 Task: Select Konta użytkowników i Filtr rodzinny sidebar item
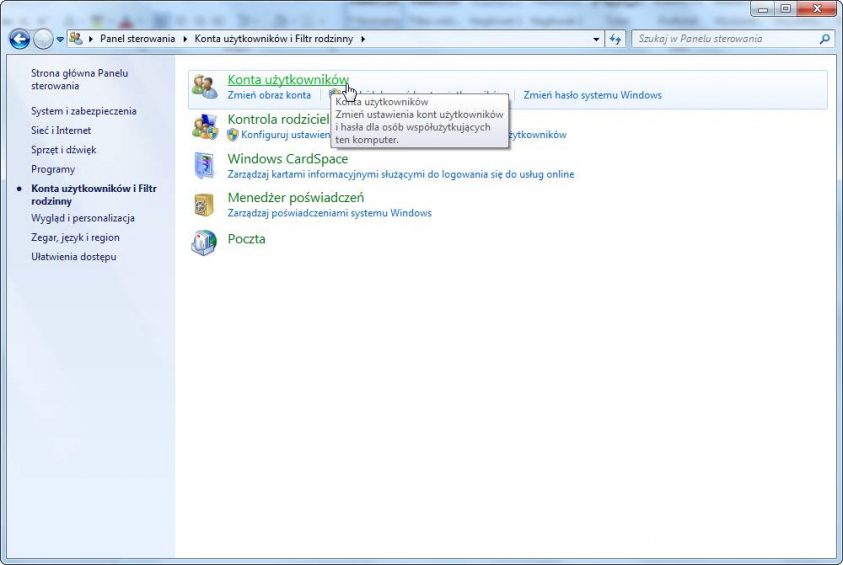tap(94, 195)
